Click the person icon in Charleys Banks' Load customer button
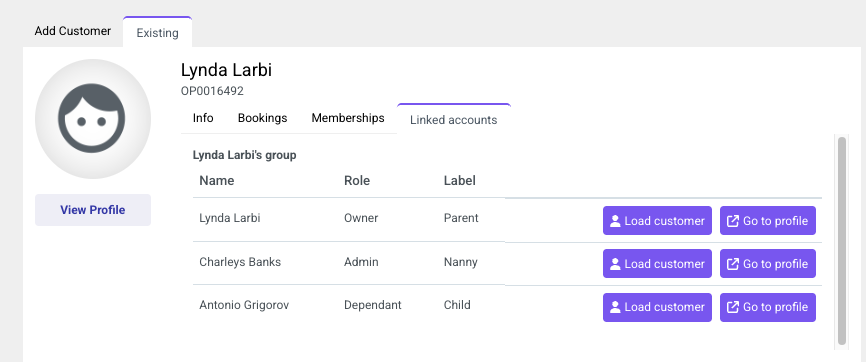The image size is (866, 362). [x=615, y=264]
